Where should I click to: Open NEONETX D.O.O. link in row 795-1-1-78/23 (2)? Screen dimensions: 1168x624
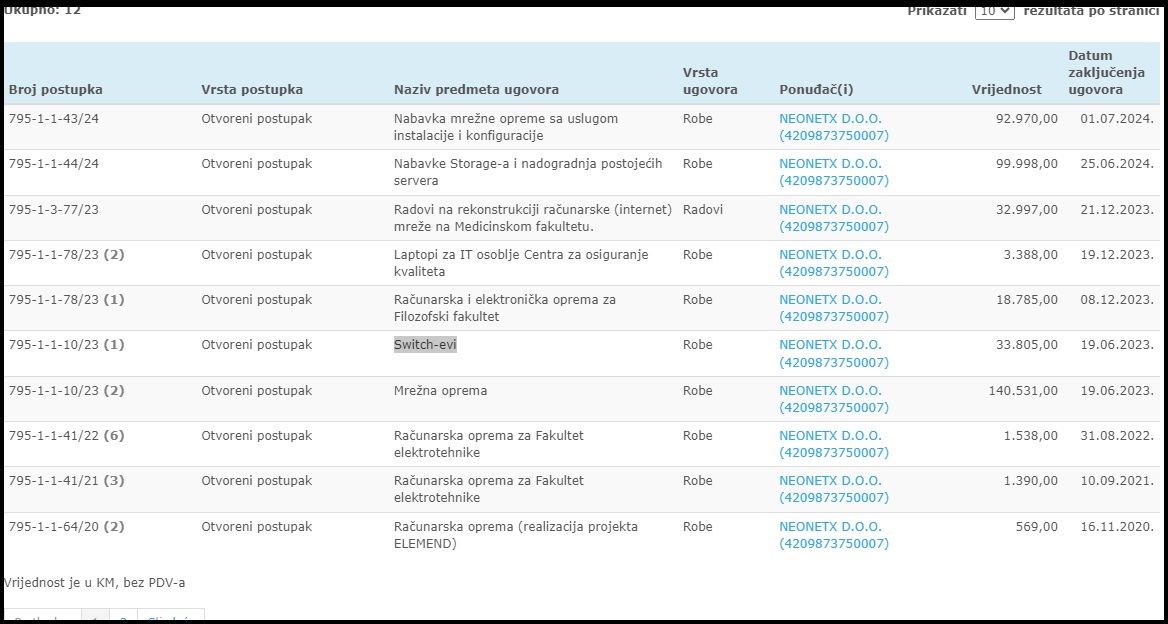point(834,263)
